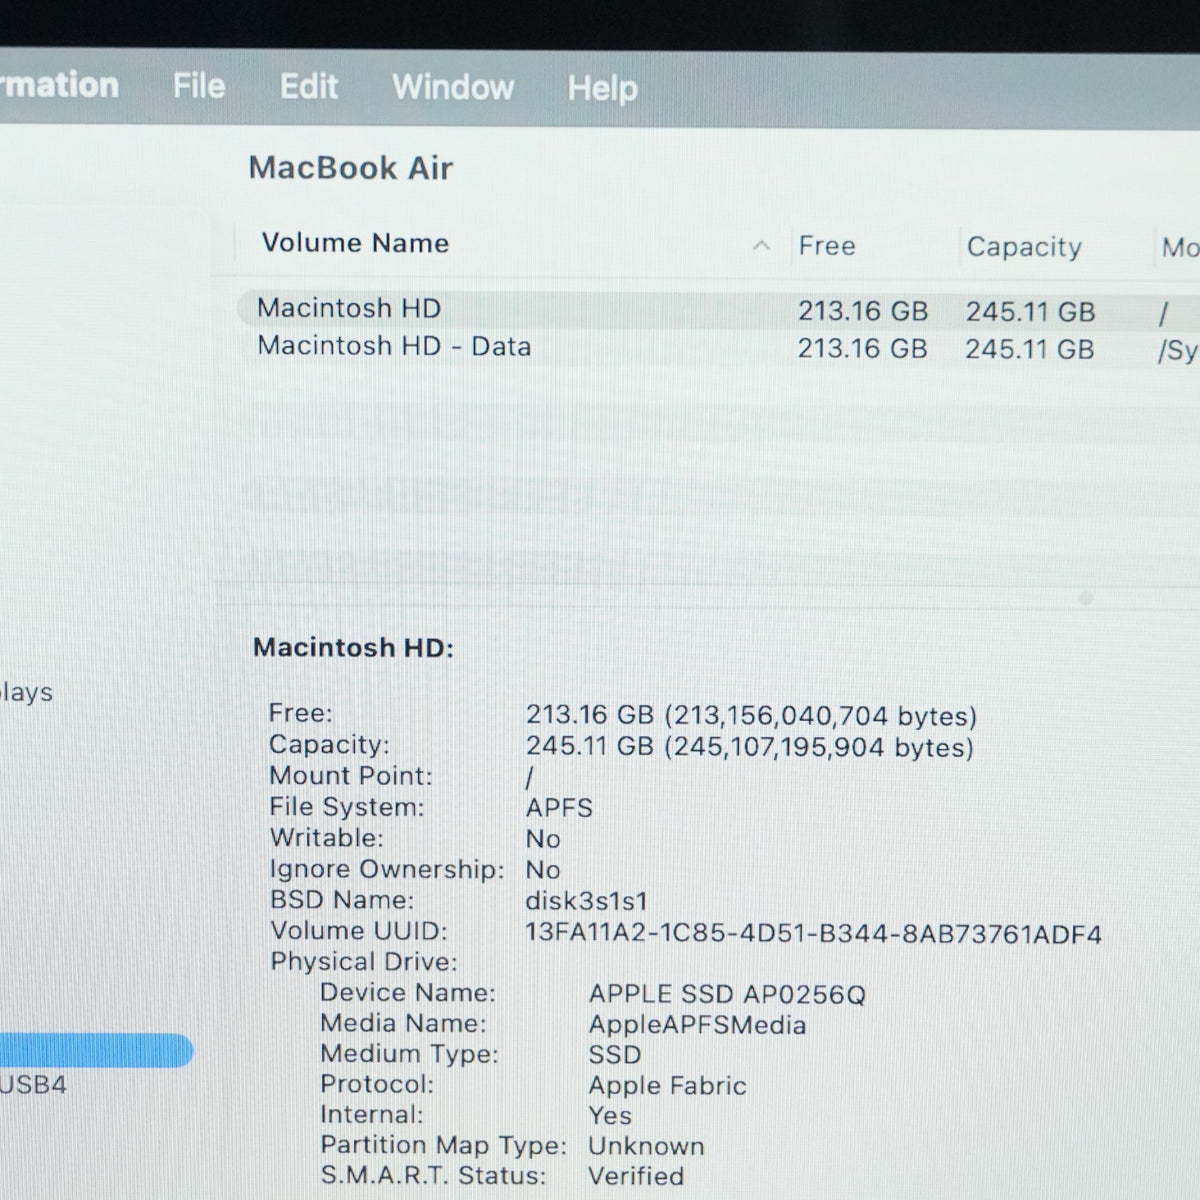
Task: Click the Volume UUID value 13FA11A2-1C85
Action: pos(813,934)
